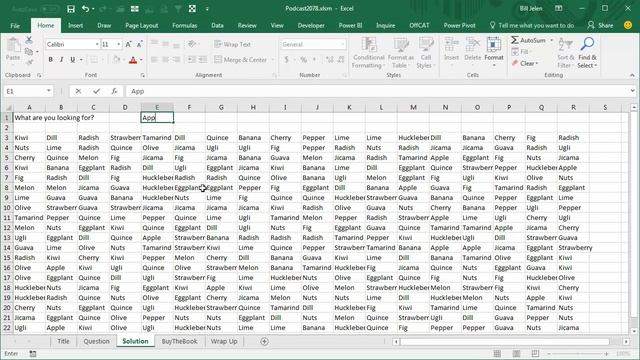Open the font size dropdown
The width and height of the screenshot is (640, 360).
pyautogui.click(x=119, y=44)
